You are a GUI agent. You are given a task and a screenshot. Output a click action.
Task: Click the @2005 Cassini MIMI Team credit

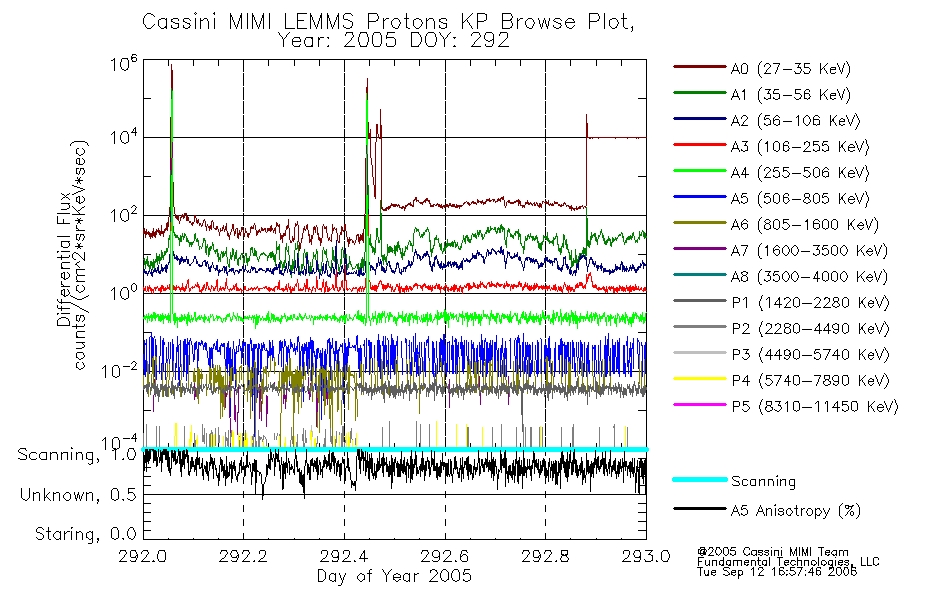[772, 552]
